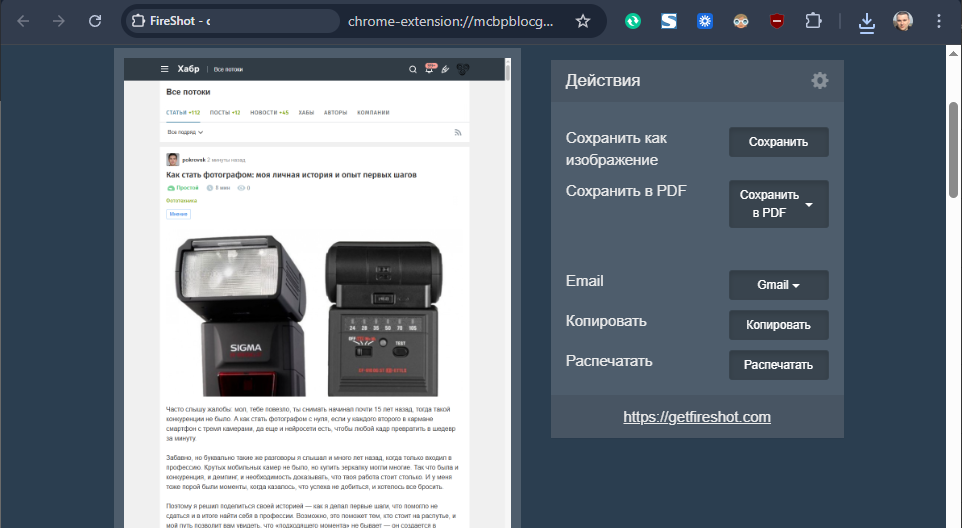
Task: Open the face with glasses extension
Action: pyautogui.click(x=741, y=21)
